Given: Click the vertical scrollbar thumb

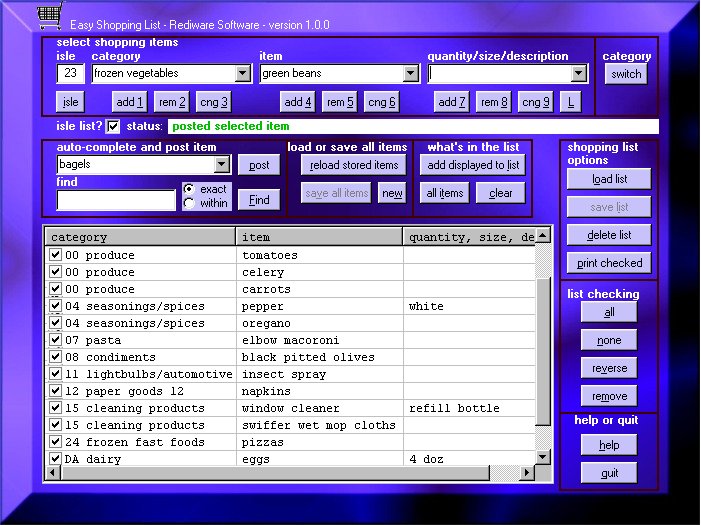Looking at the screenshot, I should 543,351.
